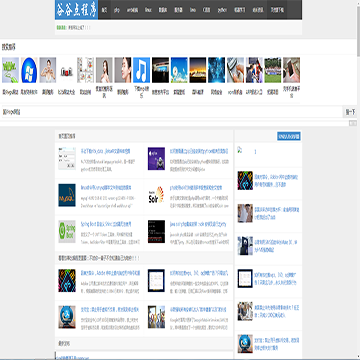Open the python navigation menu item
Image resolution: width=360 pixels, height=360 pixels.
coord(222,10)
